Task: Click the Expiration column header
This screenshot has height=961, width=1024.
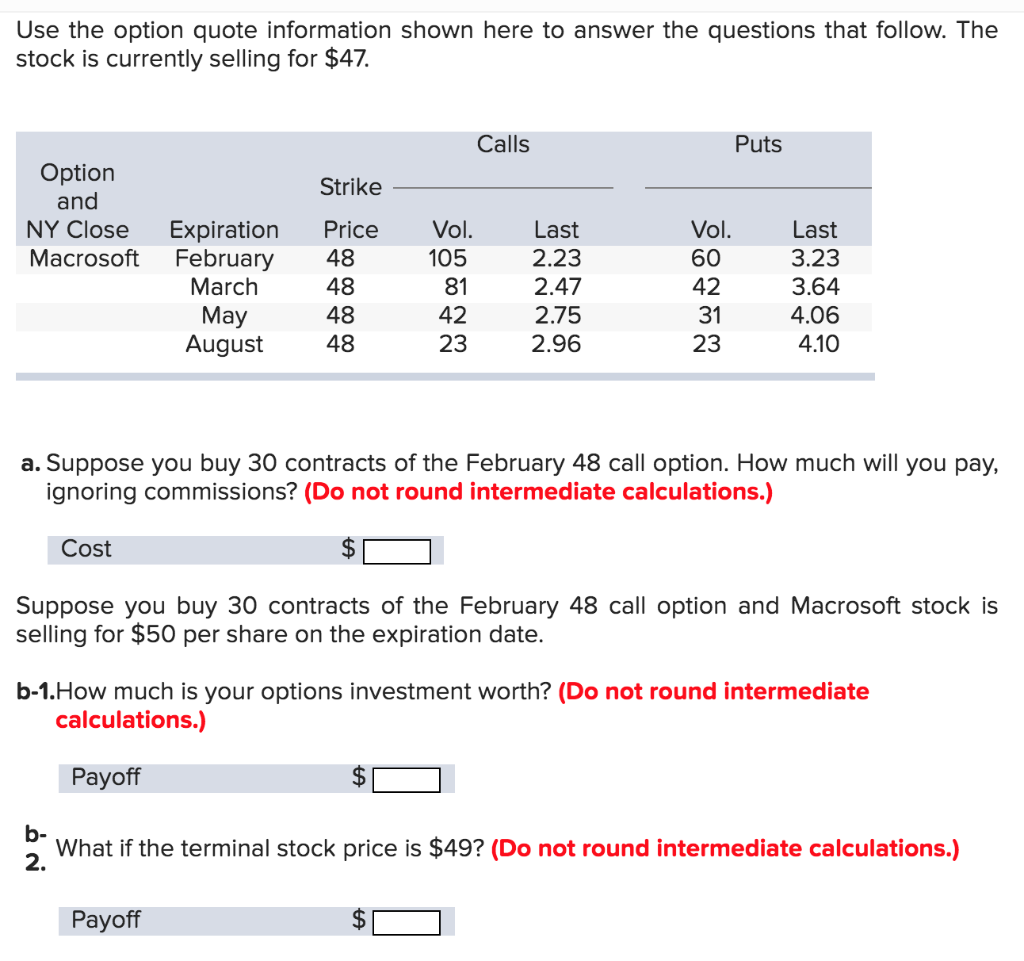Action: [223, 229]
